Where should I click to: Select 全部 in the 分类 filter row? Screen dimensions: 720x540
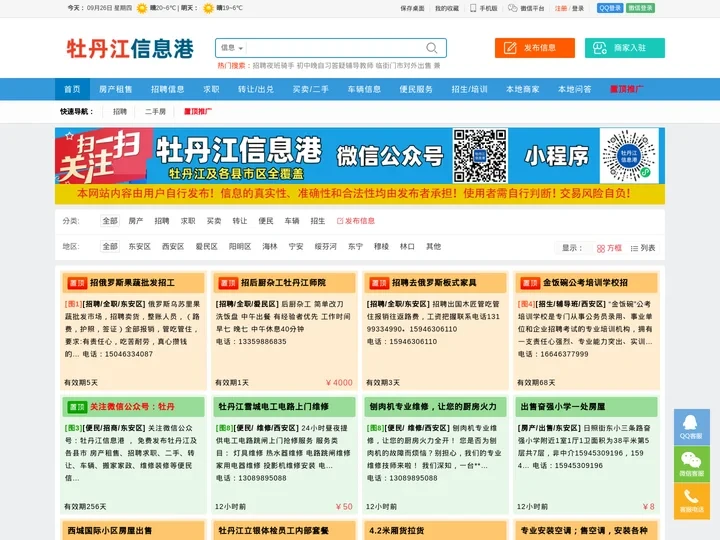coord(110,221)
